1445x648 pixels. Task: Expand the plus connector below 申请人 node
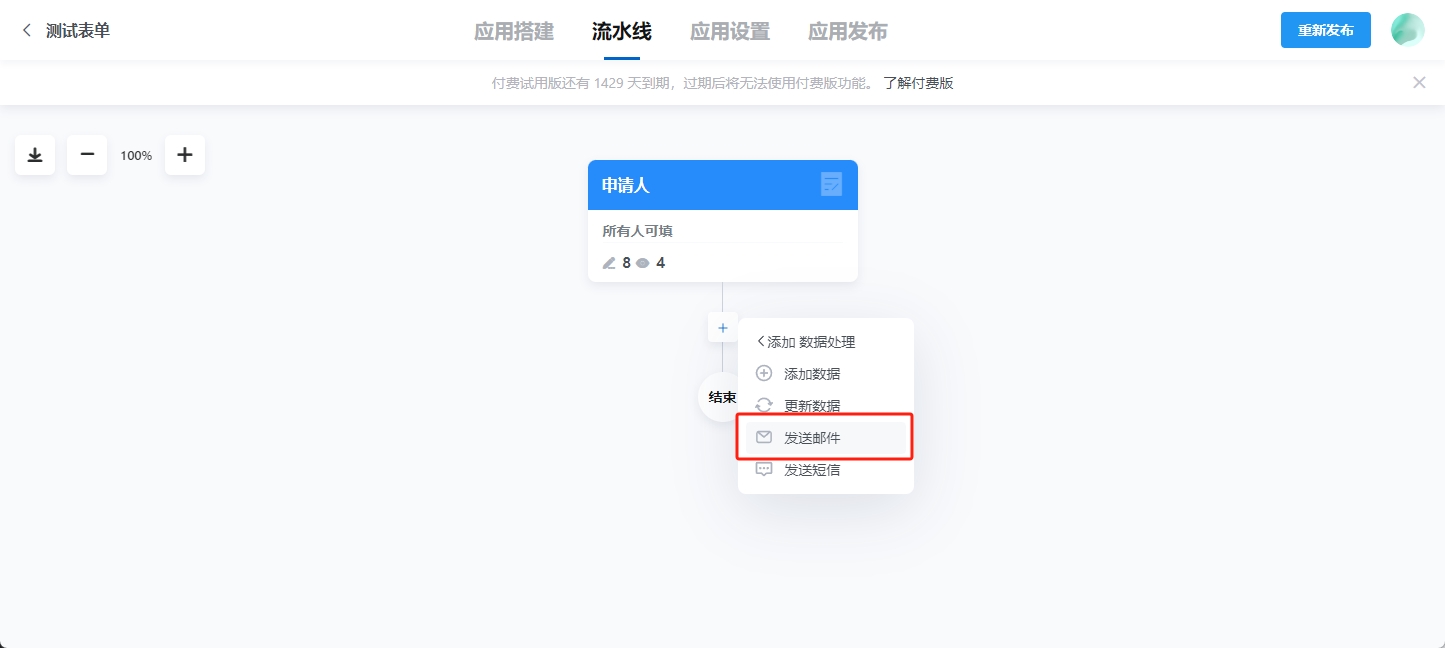point(722,327)
